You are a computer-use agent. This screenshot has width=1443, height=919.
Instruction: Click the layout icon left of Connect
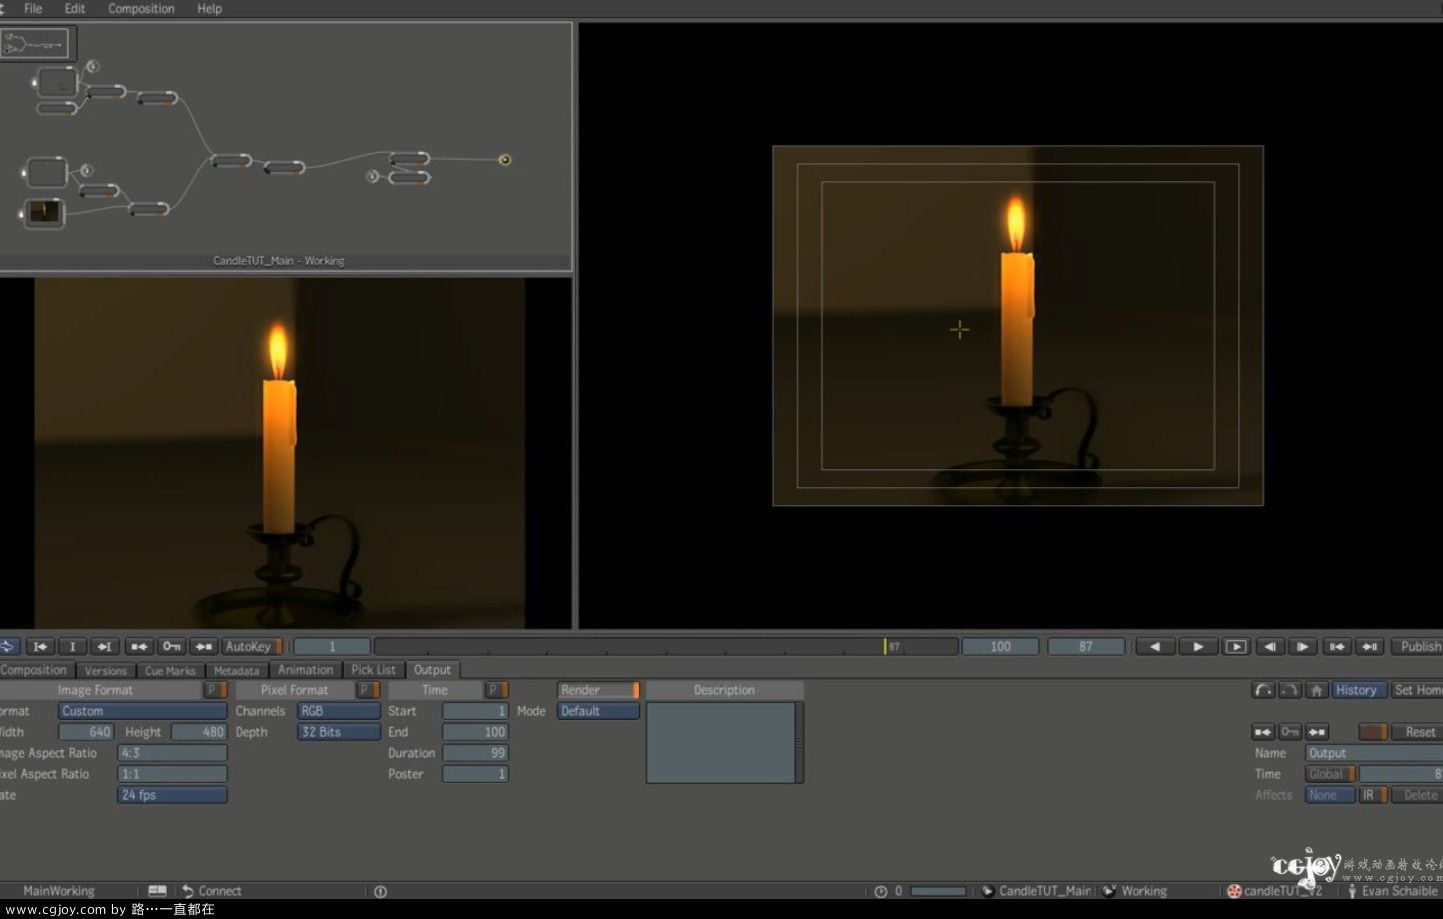click(x=157, y=890)
